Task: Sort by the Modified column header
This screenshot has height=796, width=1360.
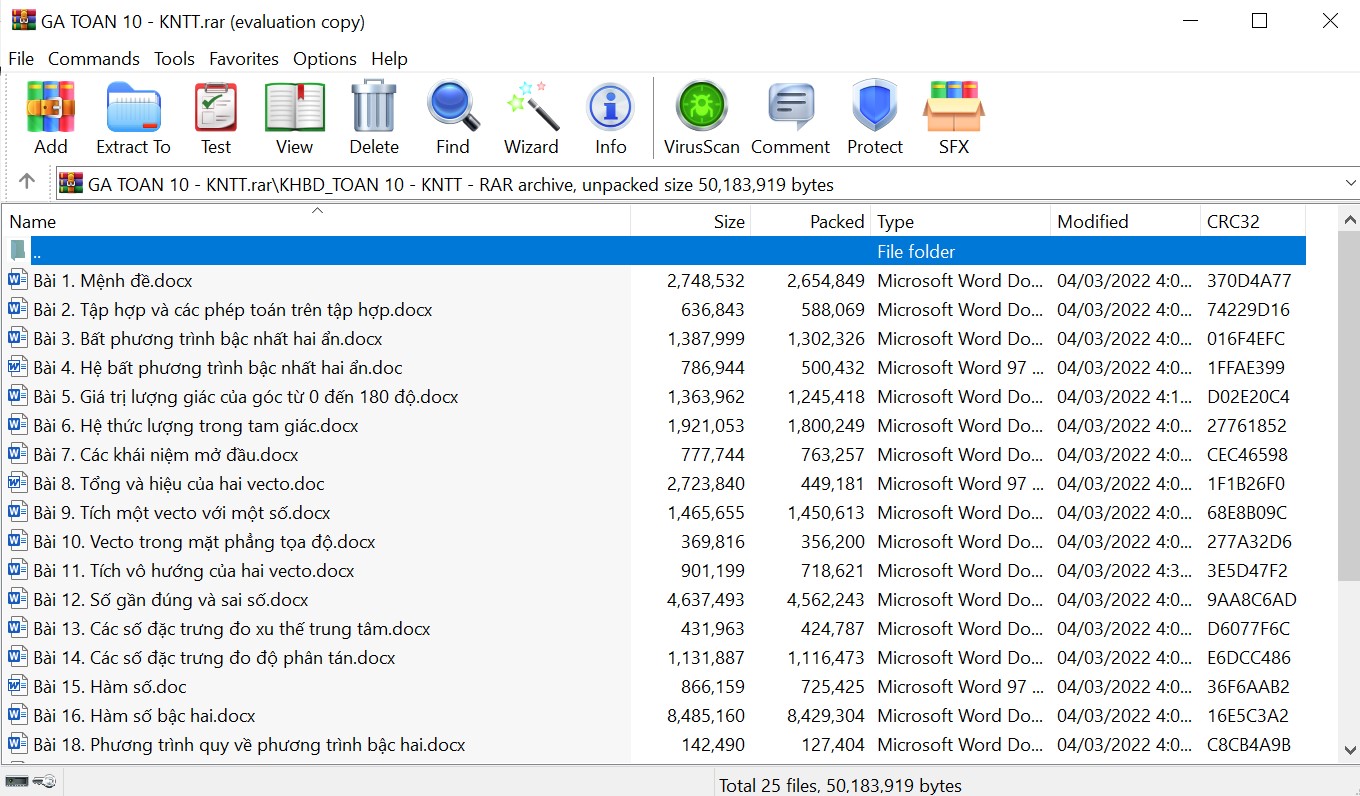Action: click(x=1126, y=221)
